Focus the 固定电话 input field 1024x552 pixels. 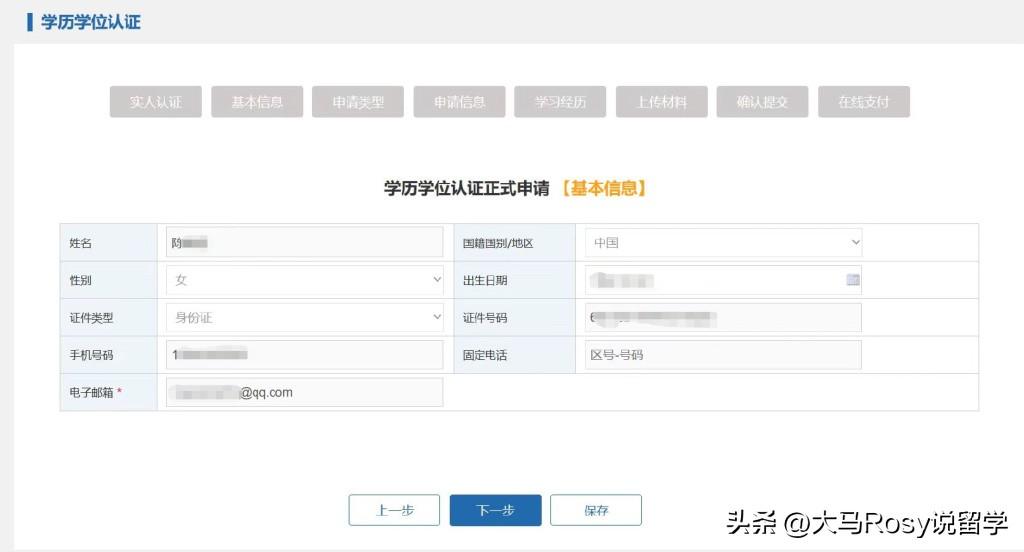(x=722, y=355)
